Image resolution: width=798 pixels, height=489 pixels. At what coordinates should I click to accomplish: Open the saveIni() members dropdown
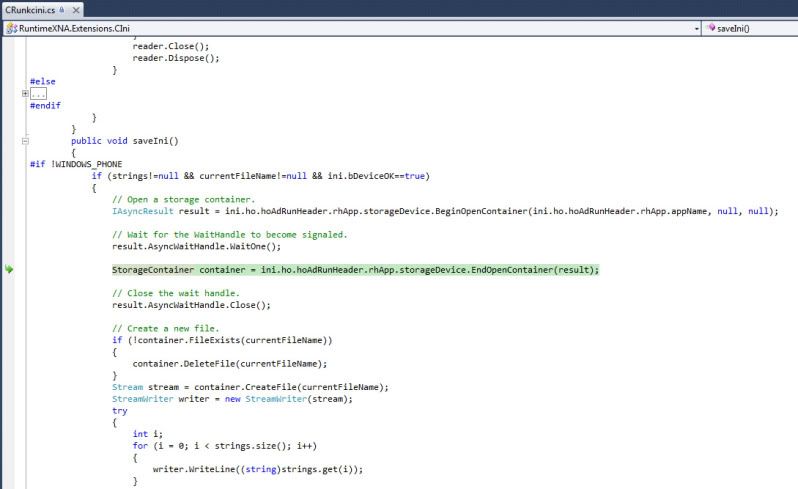(x=750, y=28)
